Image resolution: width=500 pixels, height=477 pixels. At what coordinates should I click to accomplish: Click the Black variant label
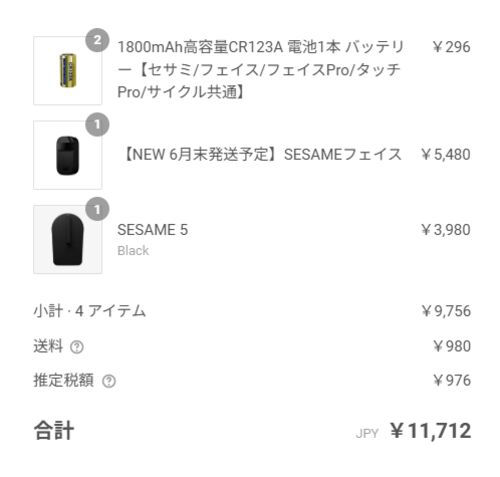coord(133,251)
